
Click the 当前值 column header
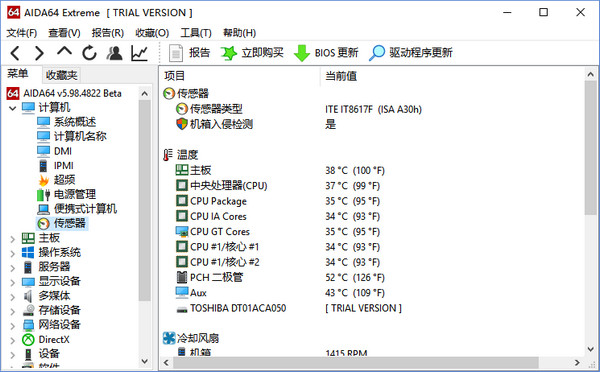(341, 76)
